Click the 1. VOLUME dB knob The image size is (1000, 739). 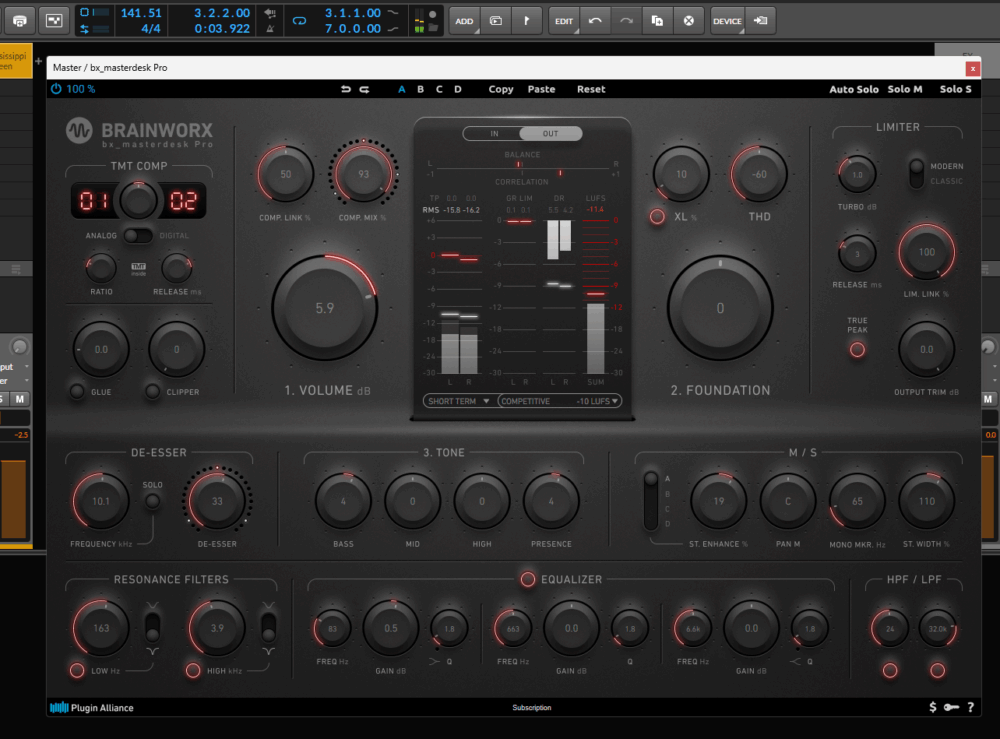coord(325,308)
